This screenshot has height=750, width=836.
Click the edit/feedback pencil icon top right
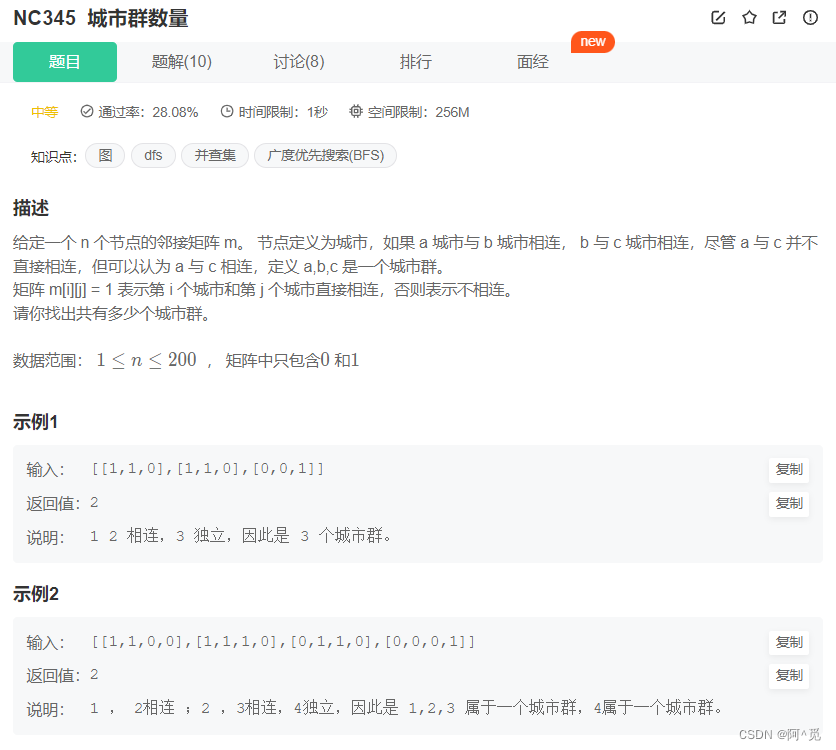click(x=718, y=17)
